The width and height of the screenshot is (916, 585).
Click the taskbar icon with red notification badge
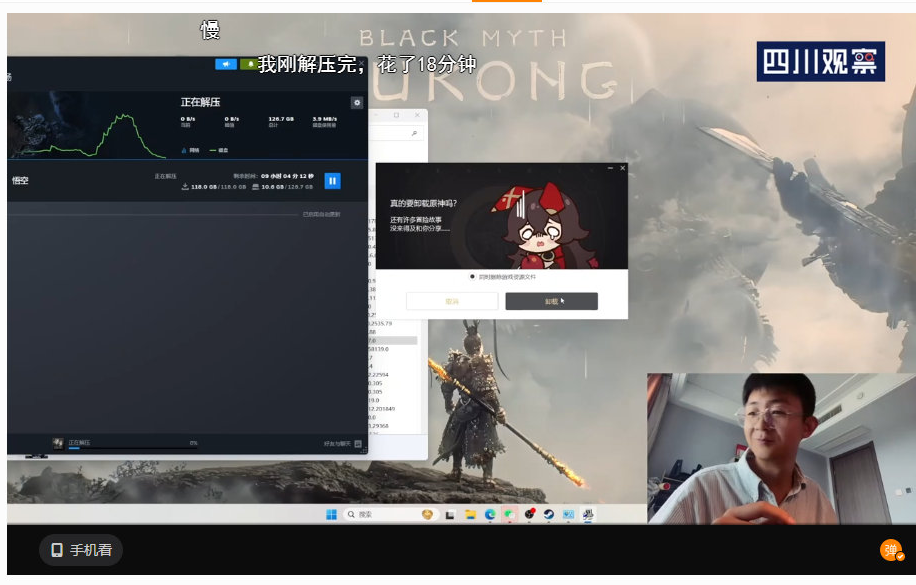529,514
